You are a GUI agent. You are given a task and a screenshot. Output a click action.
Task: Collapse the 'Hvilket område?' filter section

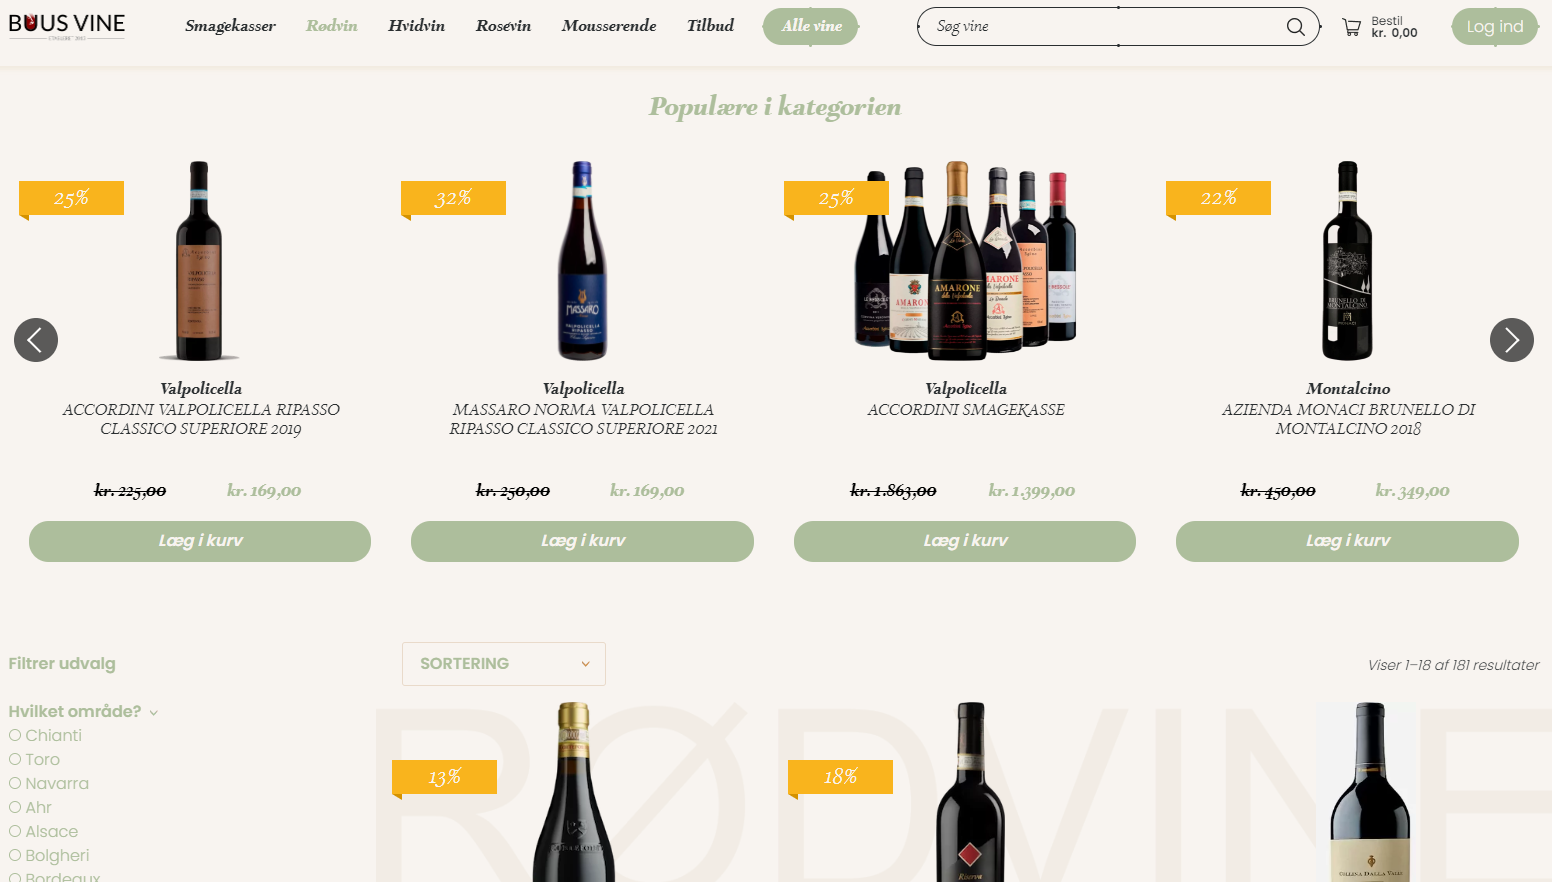83,711
